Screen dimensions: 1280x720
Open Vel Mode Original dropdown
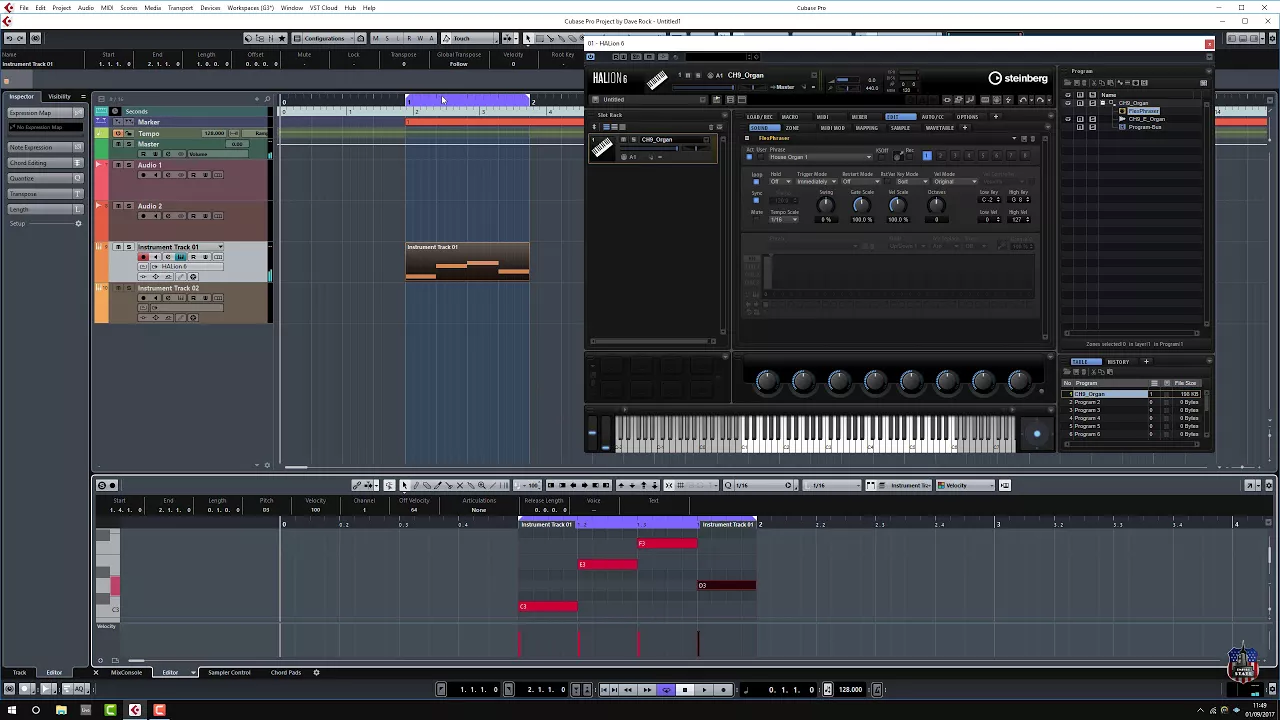(955, 181)
